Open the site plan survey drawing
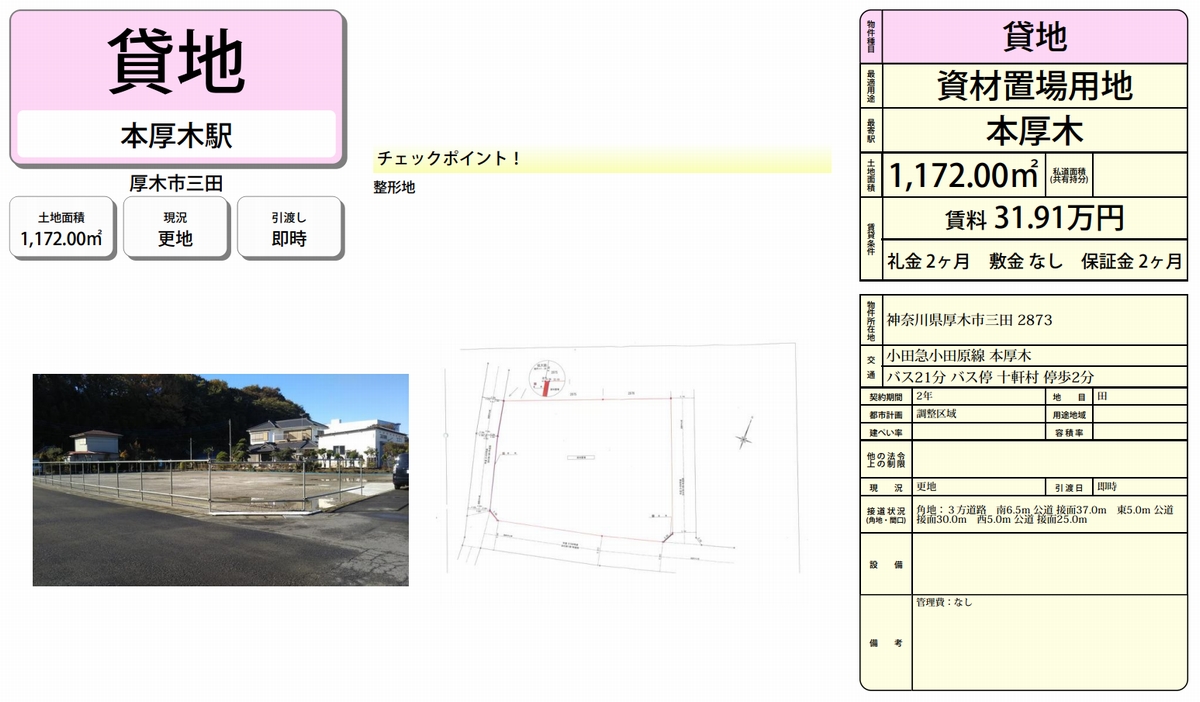Viewport: 1200px width, 702px height. pos(620,460)
